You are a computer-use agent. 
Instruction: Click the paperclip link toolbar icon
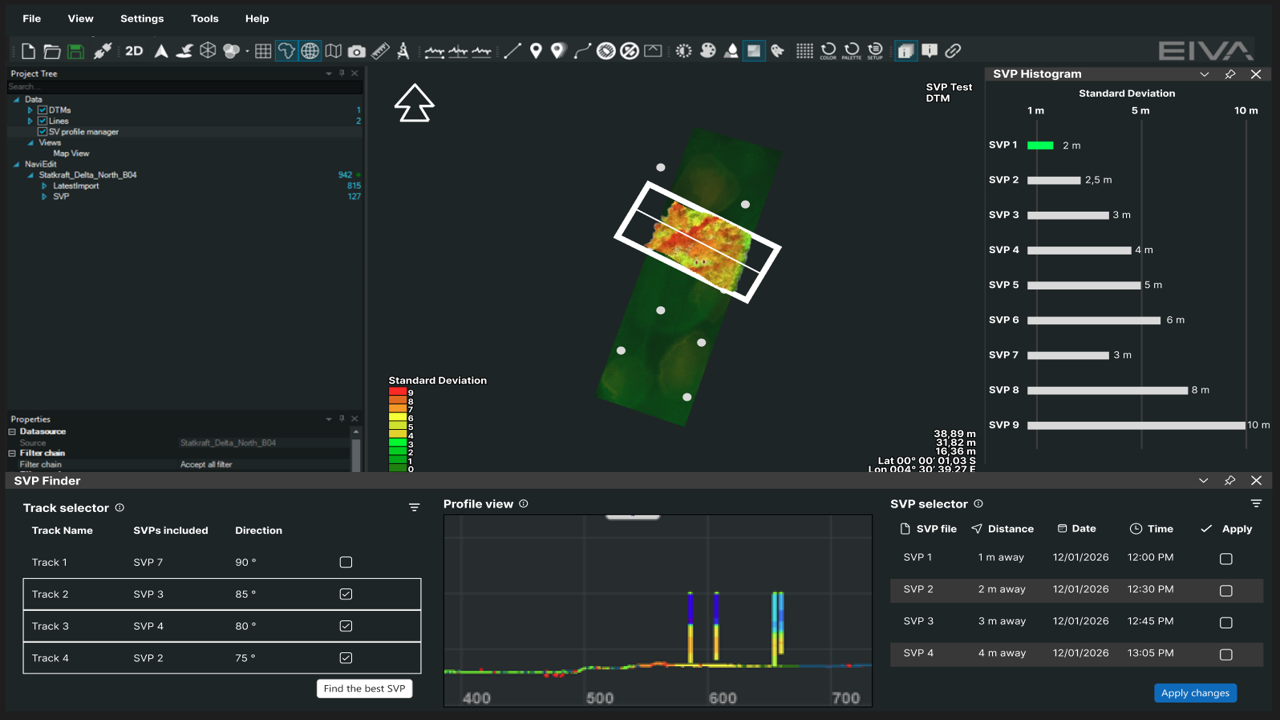(x=953, y=51)
